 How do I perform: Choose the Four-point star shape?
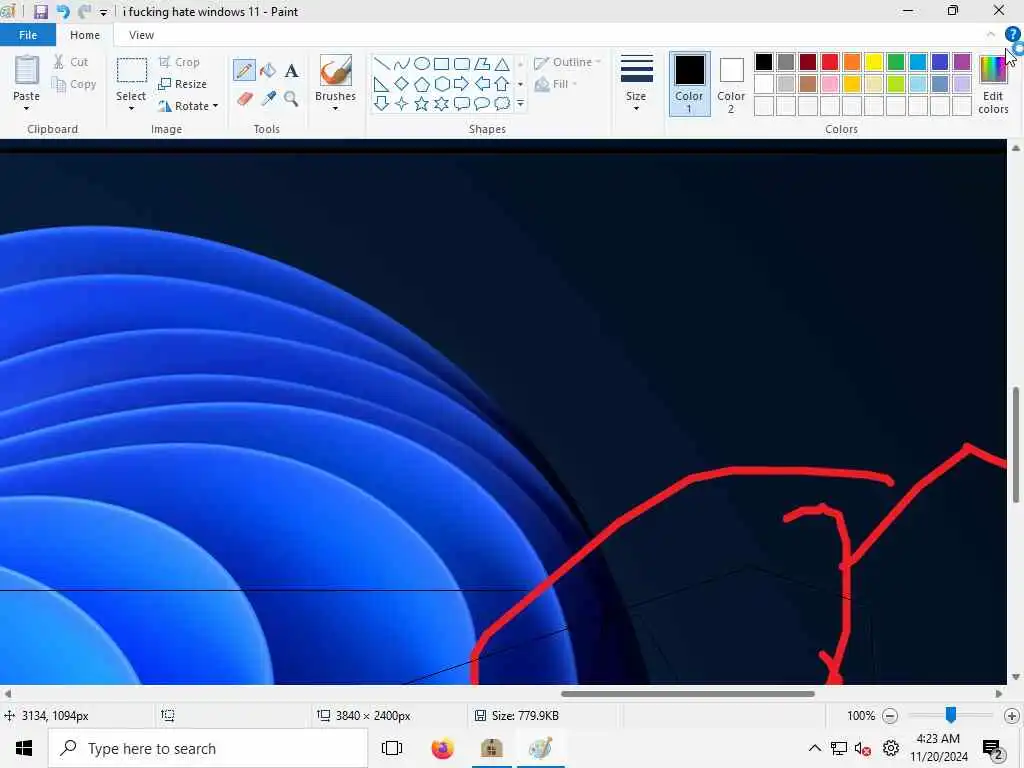(402, 103)
